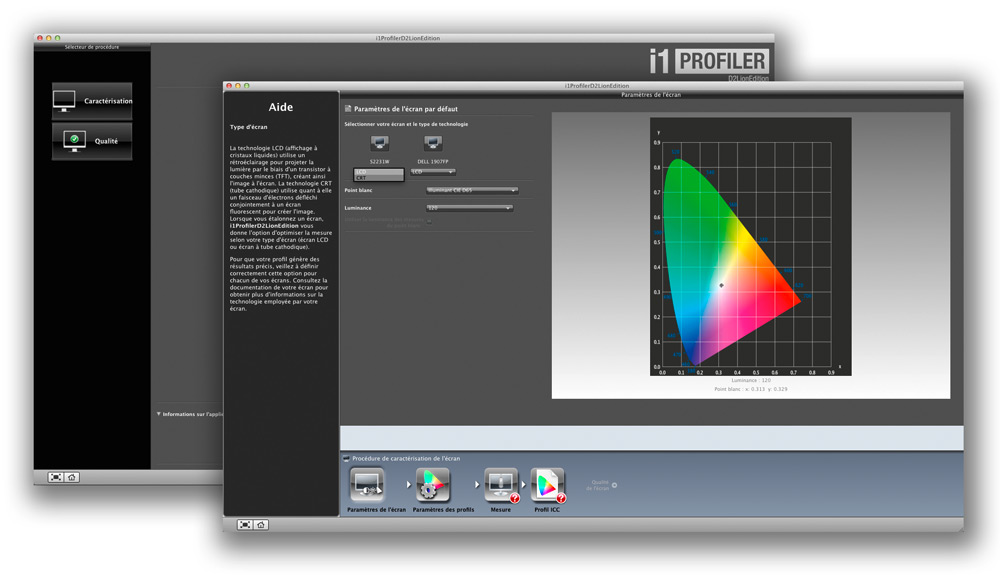Click the i1 PROFILER logo in back window
The height and width of the screenshot is (578, 1000).
[709, 61]
